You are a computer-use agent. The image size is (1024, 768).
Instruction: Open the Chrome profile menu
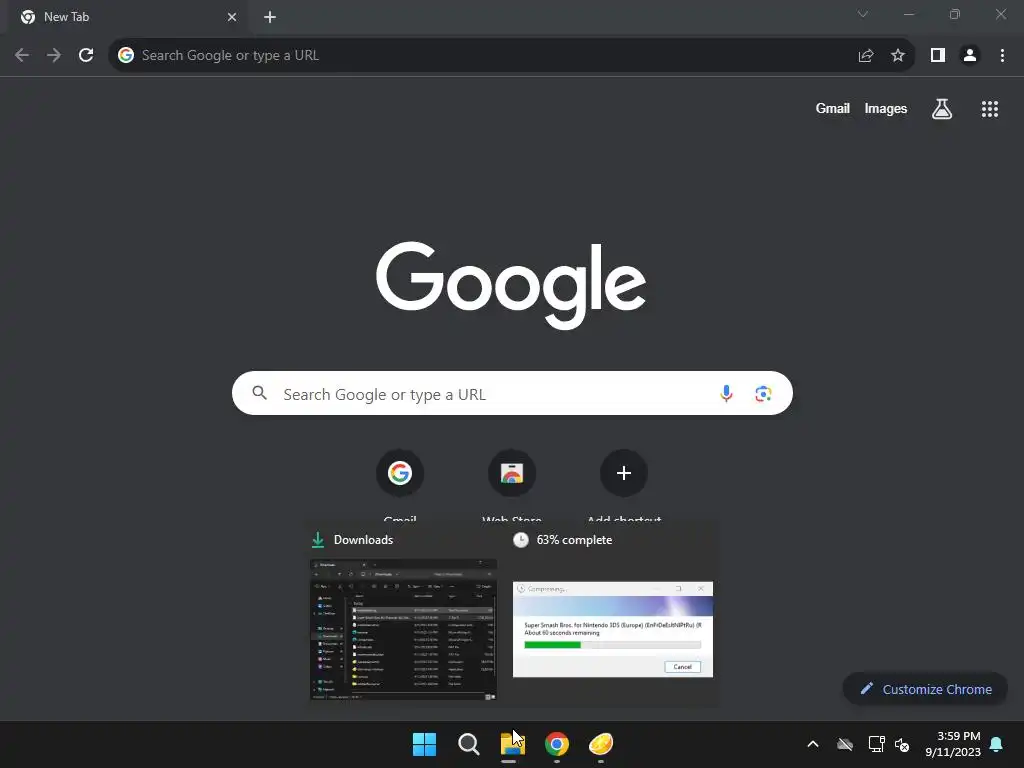pos(970,56)
